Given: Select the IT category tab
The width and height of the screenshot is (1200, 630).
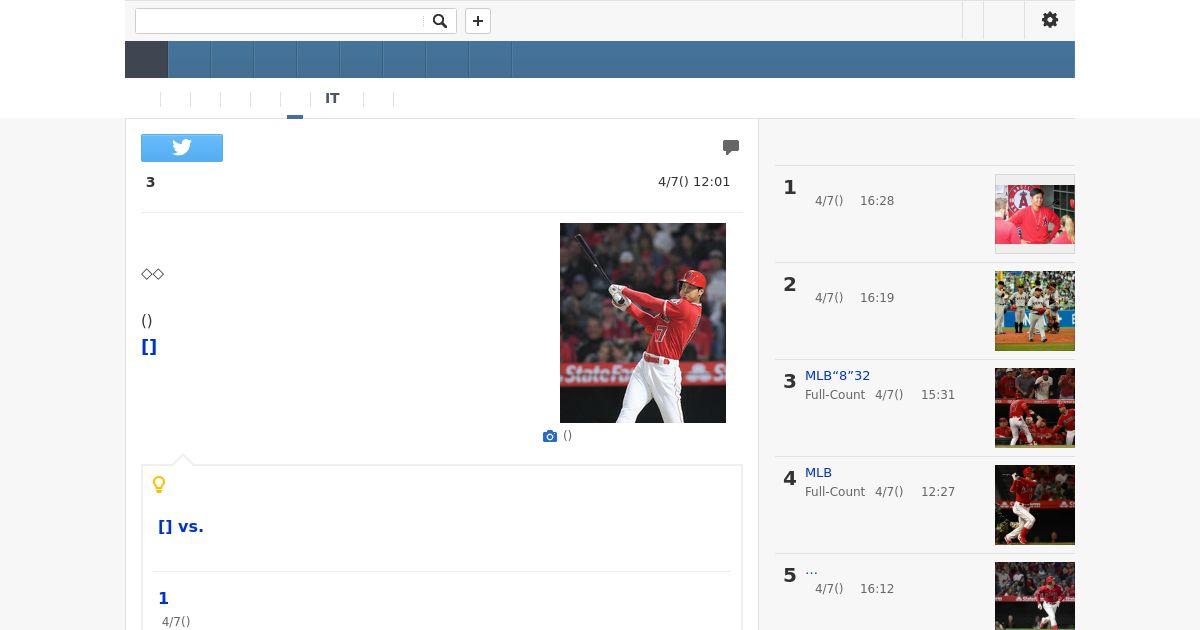Looking at the screenshot, I should coord(332,99).
